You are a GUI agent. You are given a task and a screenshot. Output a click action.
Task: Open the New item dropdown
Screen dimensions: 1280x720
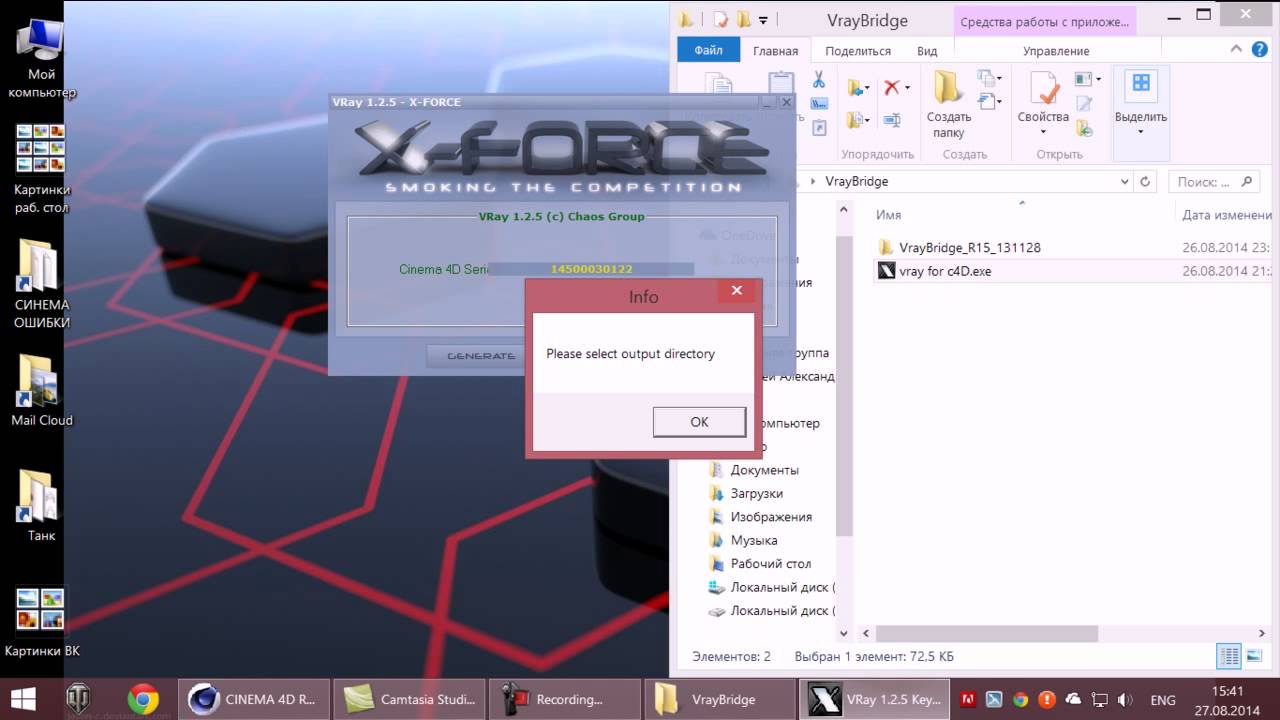[989, 78]
